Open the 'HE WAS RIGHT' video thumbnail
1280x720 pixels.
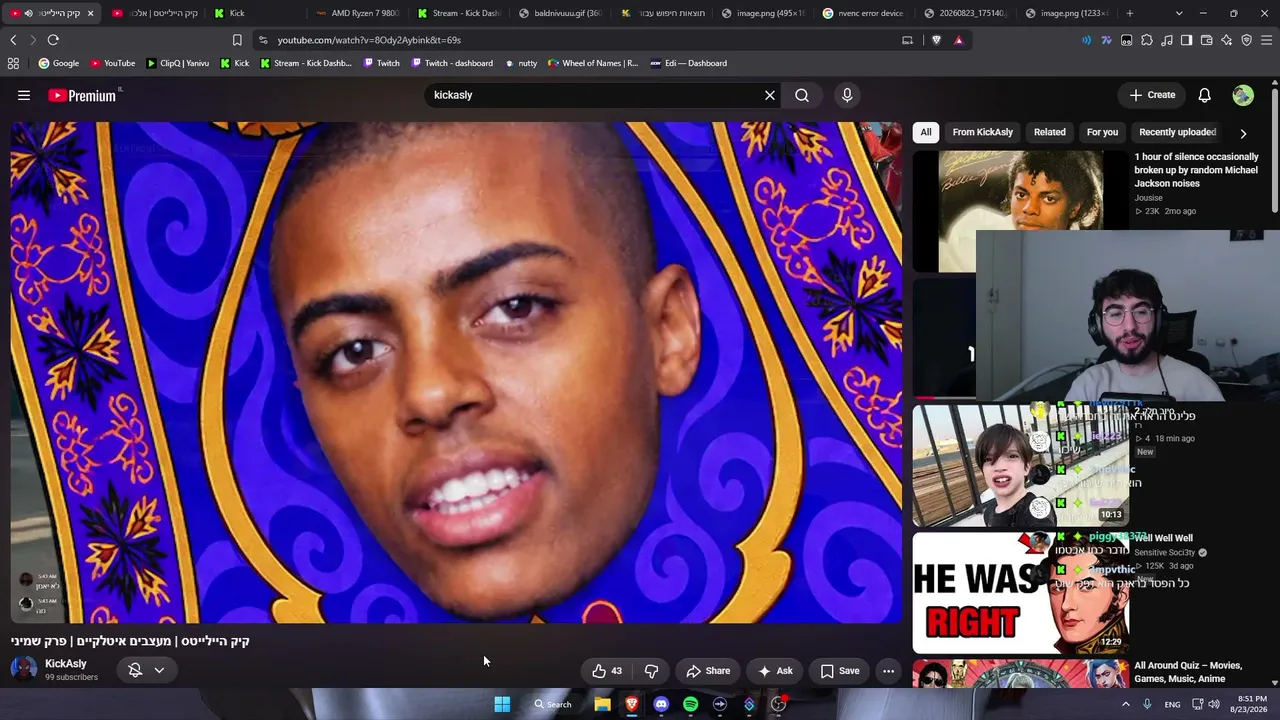click(x=1020, y=592)
